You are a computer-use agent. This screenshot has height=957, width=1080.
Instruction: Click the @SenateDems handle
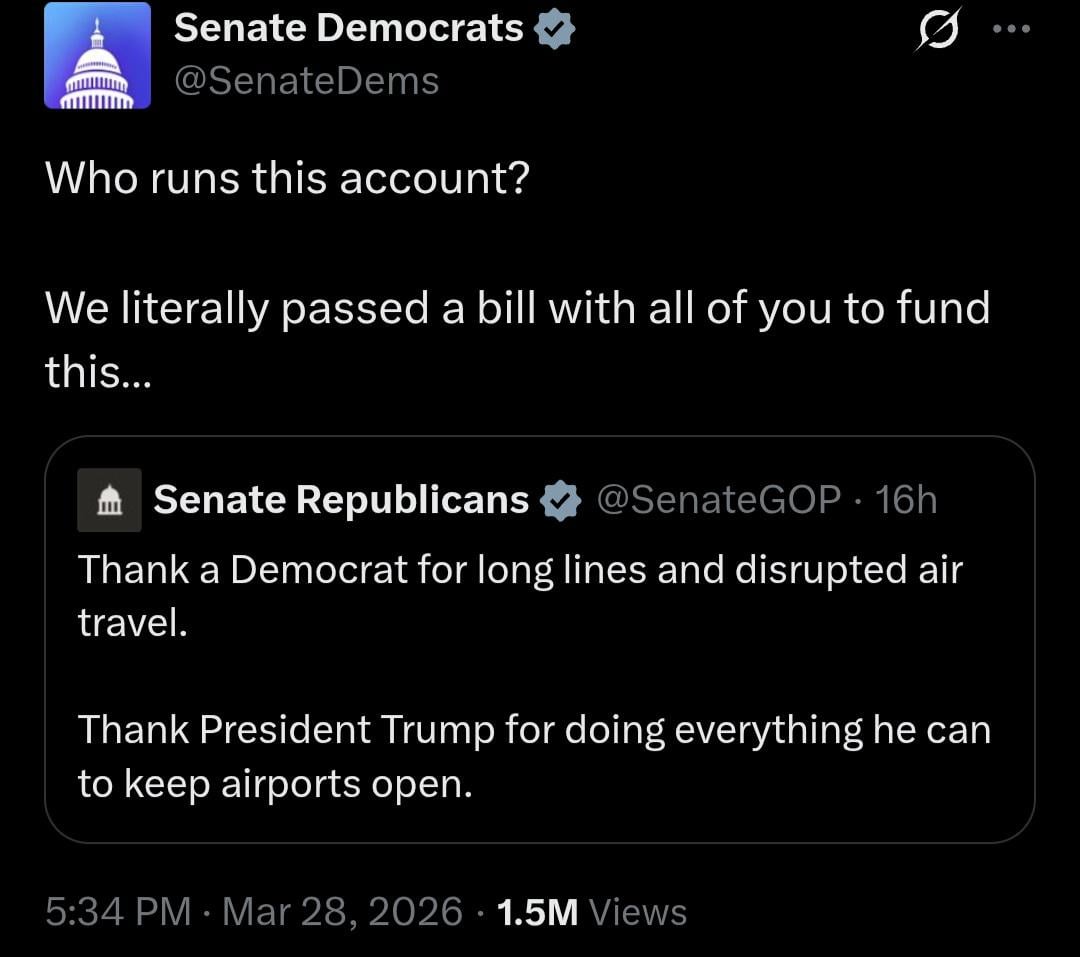[x=306, y=81]
